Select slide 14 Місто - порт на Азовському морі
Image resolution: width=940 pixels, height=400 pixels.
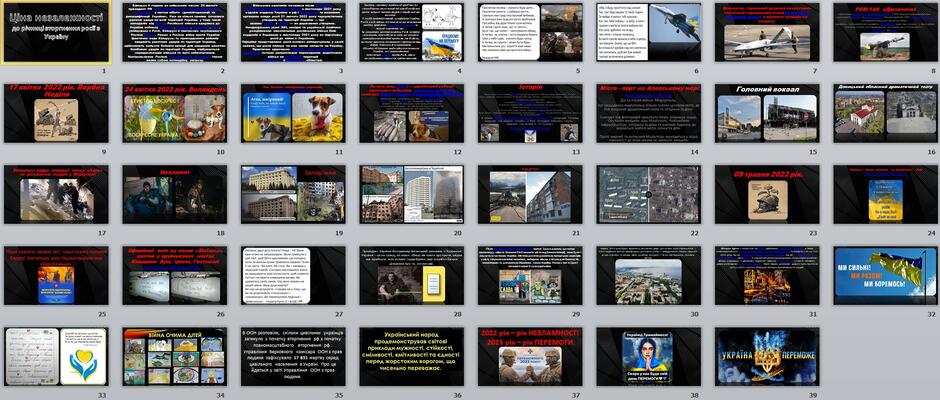[649, 113]
